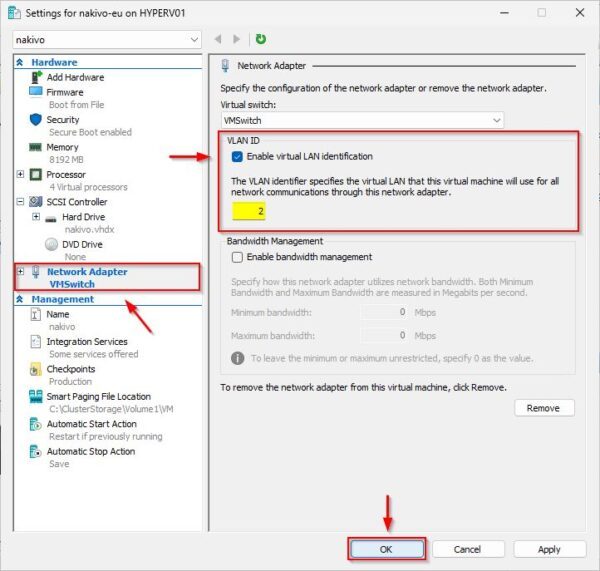Click the info icon in Bandwidth Management
Screen dimensions: 600x571
(x=238, y=358)
